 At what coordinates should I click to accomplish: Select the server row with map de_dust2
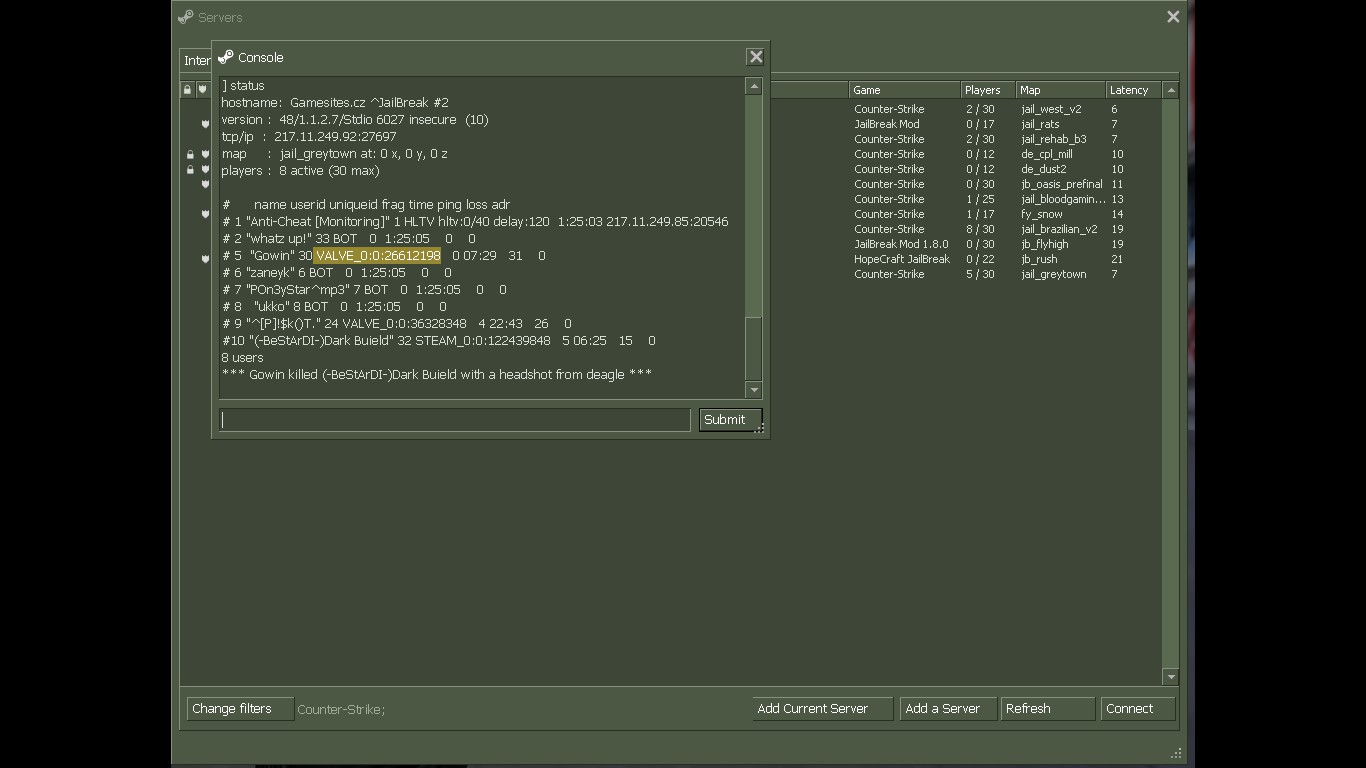tap(671, 169)
